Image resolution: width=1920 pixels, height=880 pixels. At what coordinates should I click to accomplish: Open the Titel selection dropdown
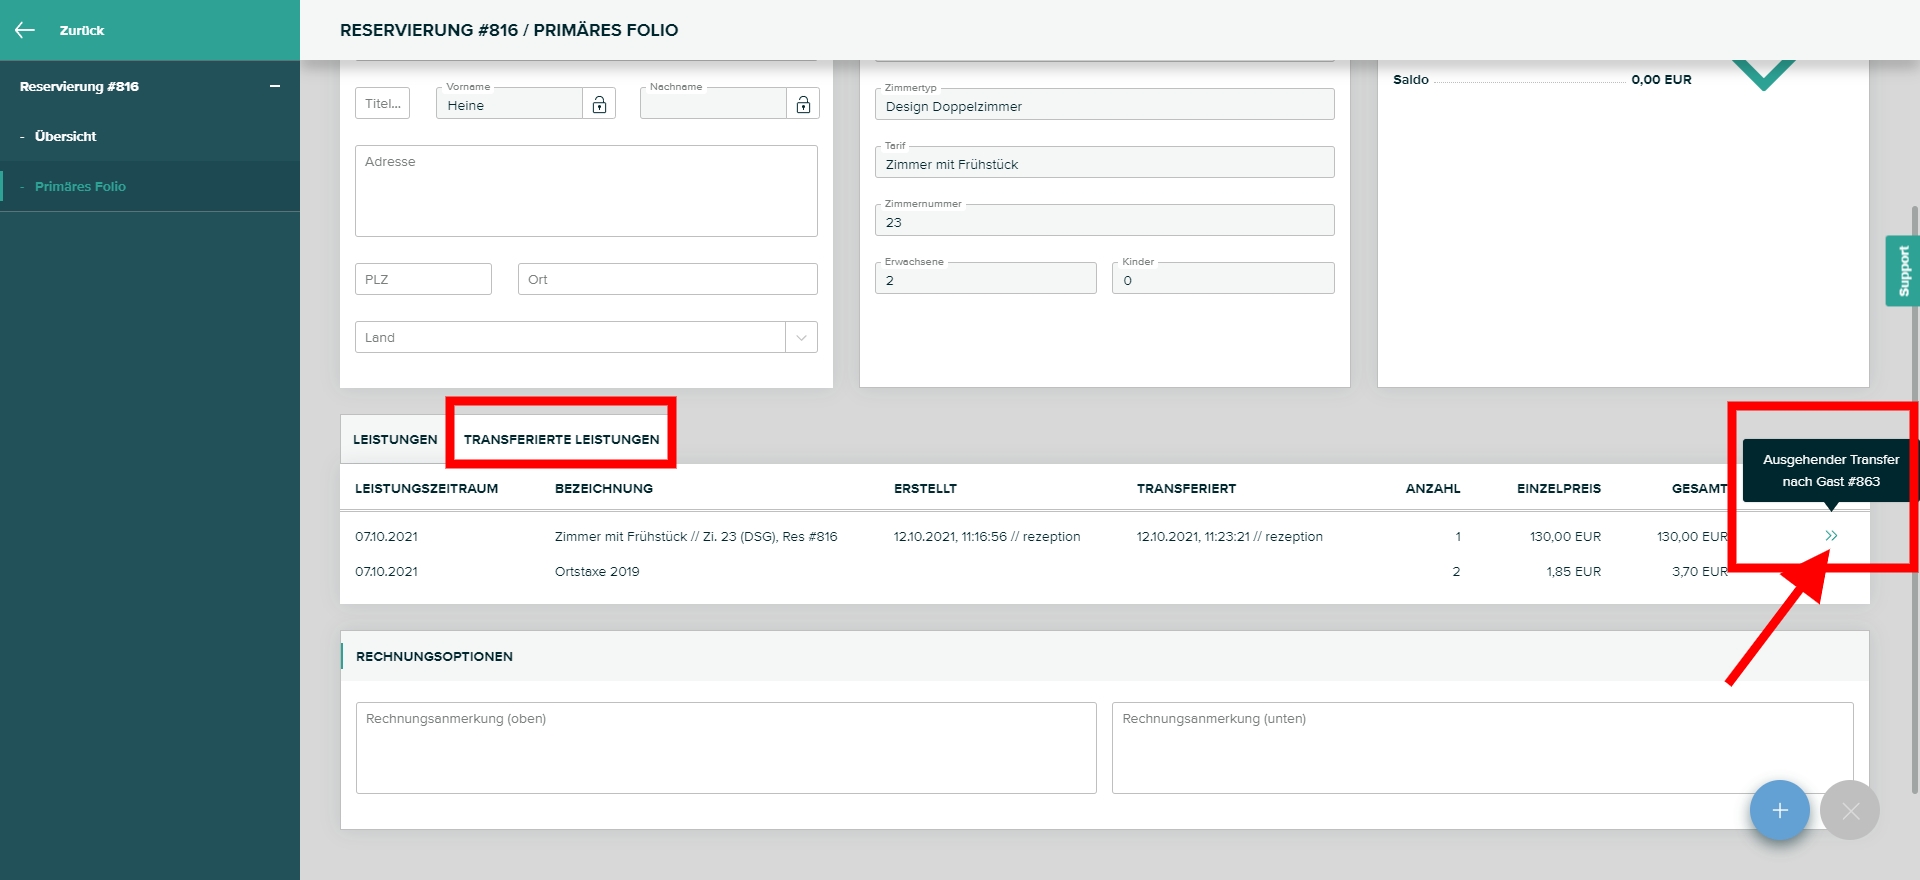pyautogui.click(x=382, y=104)
